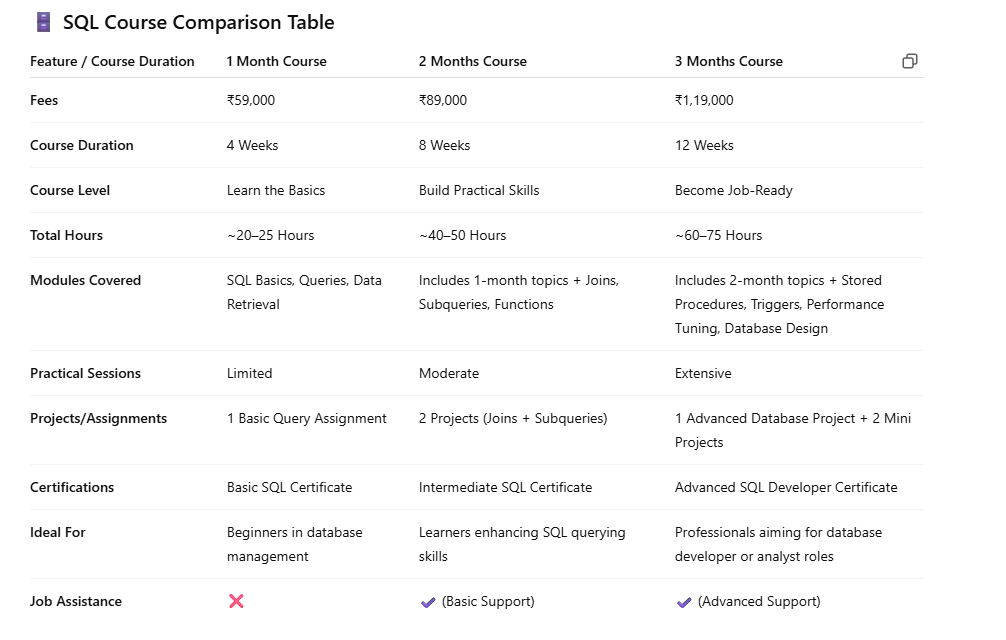Click the red cross under 1 Month Course
1006x640 pixels.
[236, 601]
